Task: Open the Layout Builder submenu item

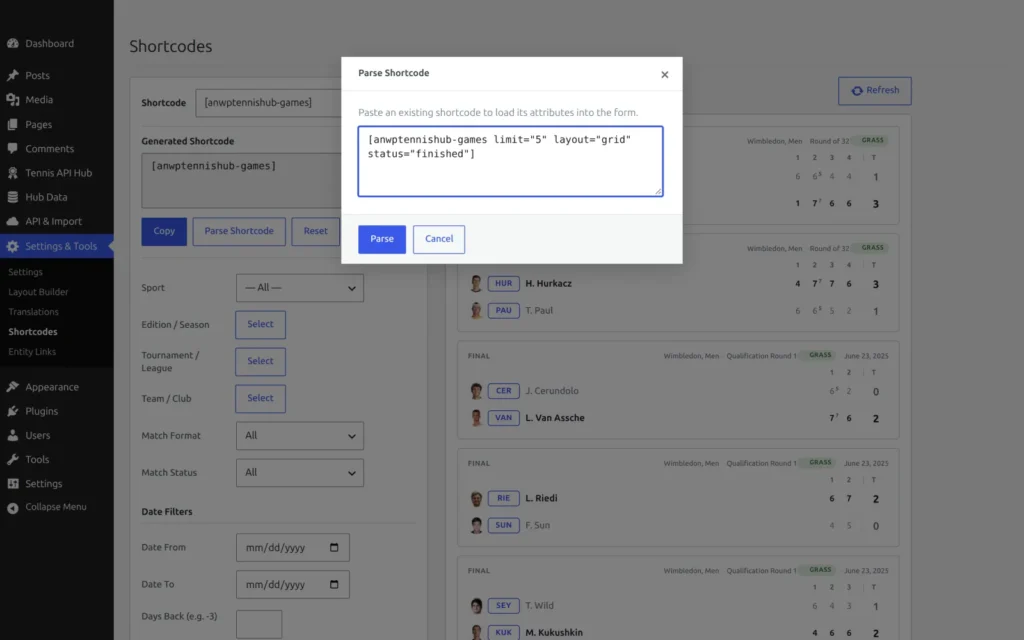Action: point(38,292)
